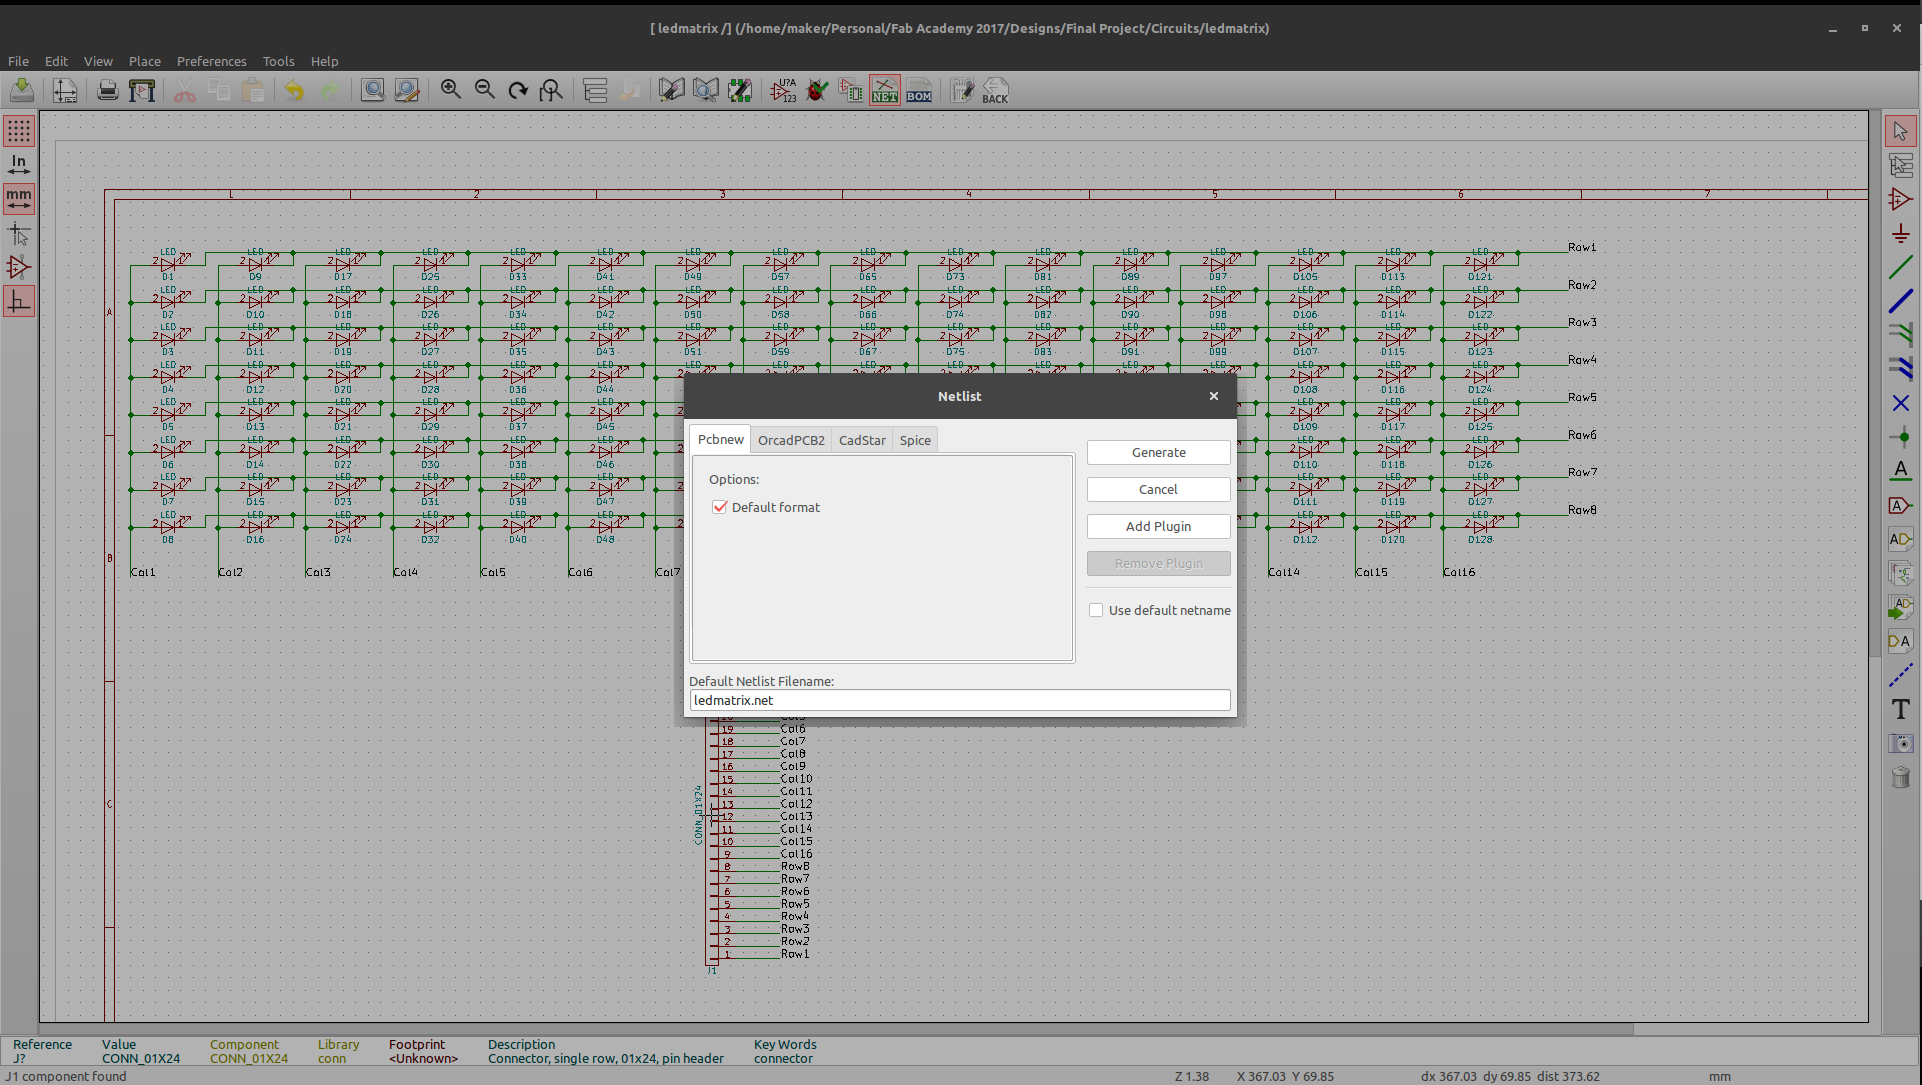The height and width of the screenshot is (1085, 1922).
Task: Plot the schematic icon
Action: click(143, 91)
